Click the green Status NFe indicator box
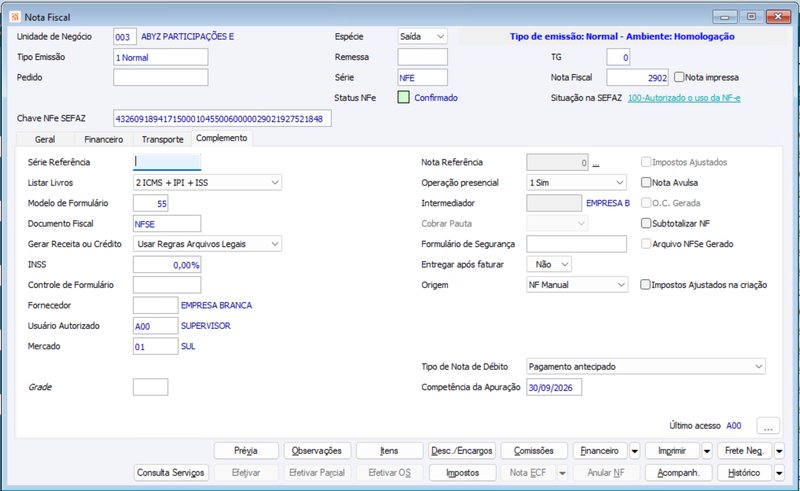 click(403, 97)
